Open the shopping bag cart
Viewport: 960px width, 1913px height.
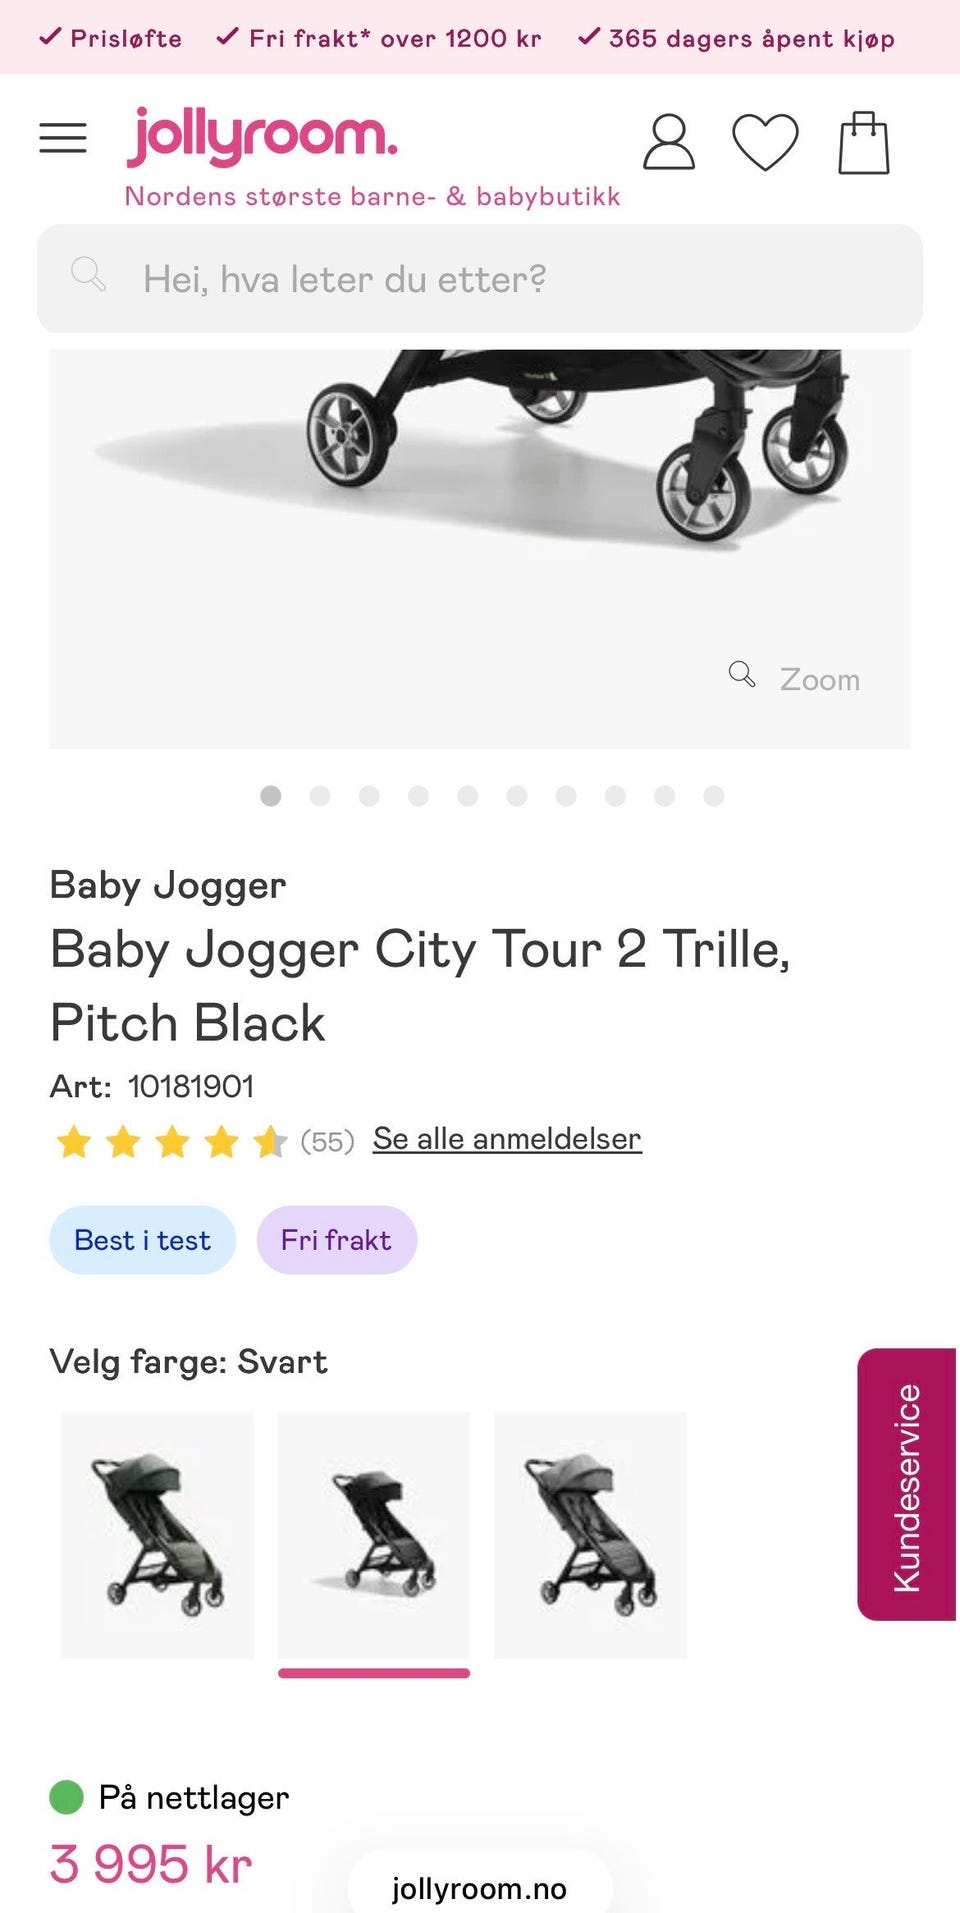point(863,142)
